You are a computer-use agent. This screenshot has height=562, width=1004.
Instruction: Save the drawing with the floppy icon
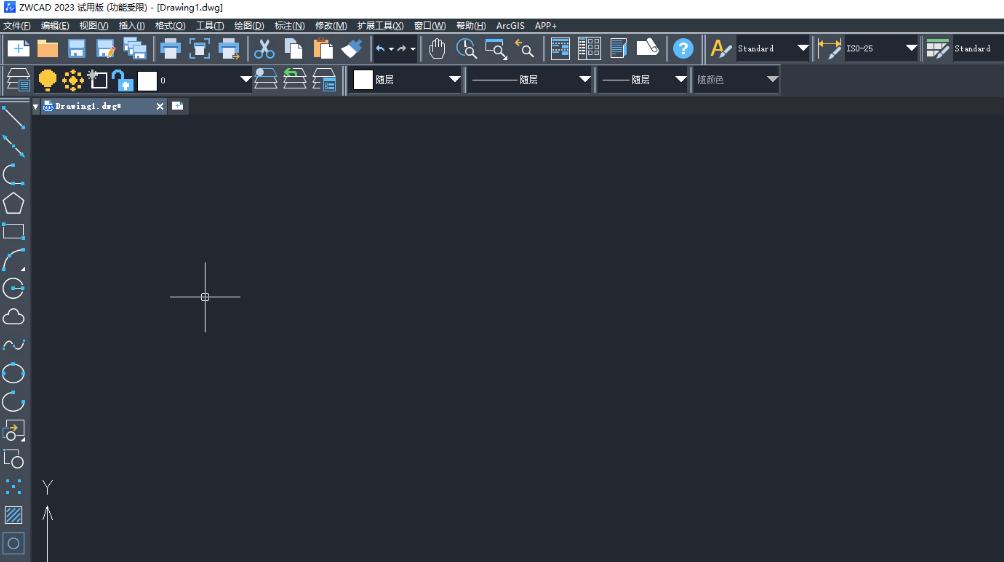(77, 49)
